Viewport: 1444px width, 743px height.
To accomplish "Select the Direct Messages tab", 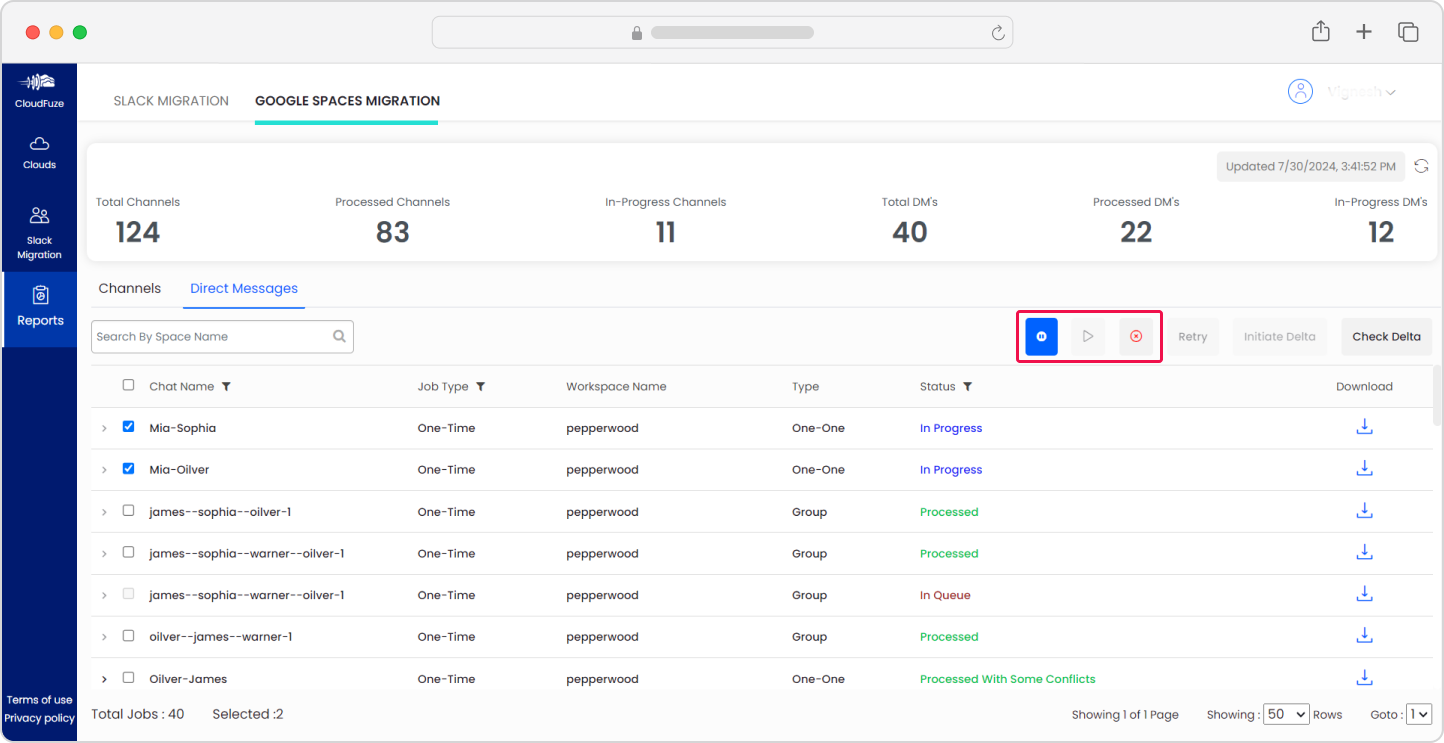I will coord(244,288).
